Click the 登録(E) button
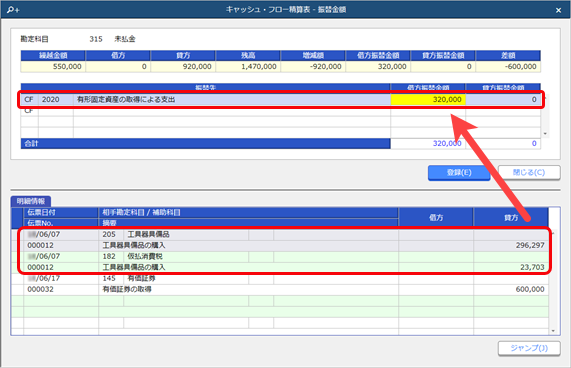This screenshot has width=571, height=368. point(459,173)
